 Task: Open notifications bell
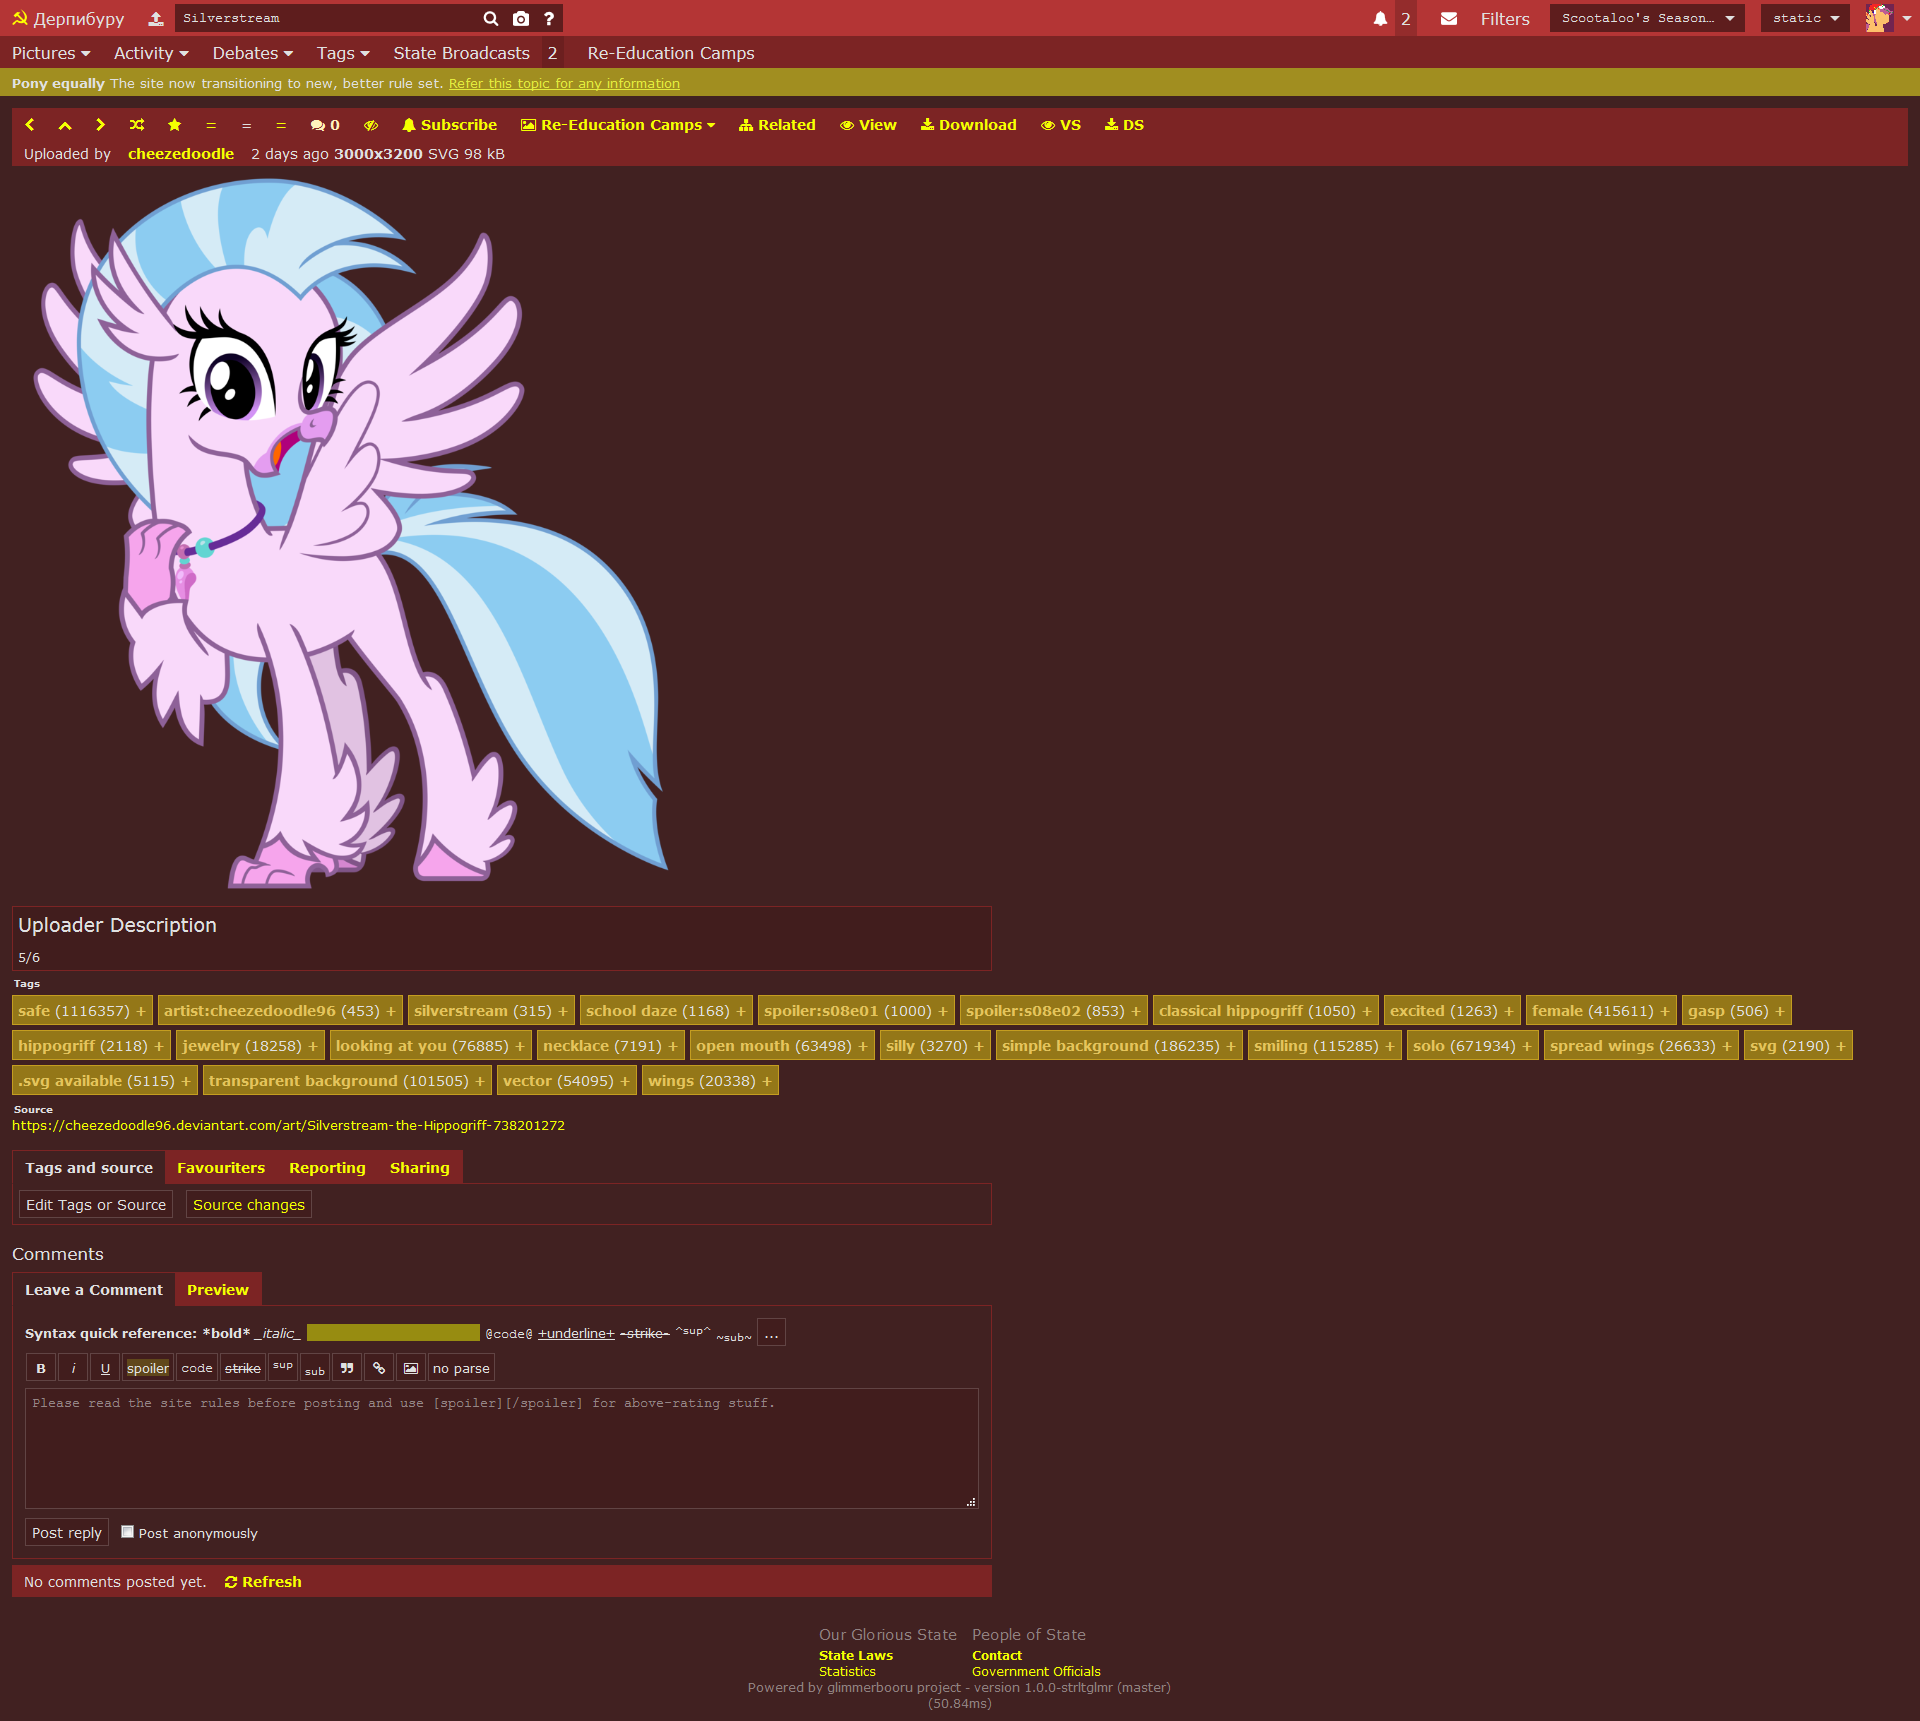pyautogui.click(x=1381, y=18)
